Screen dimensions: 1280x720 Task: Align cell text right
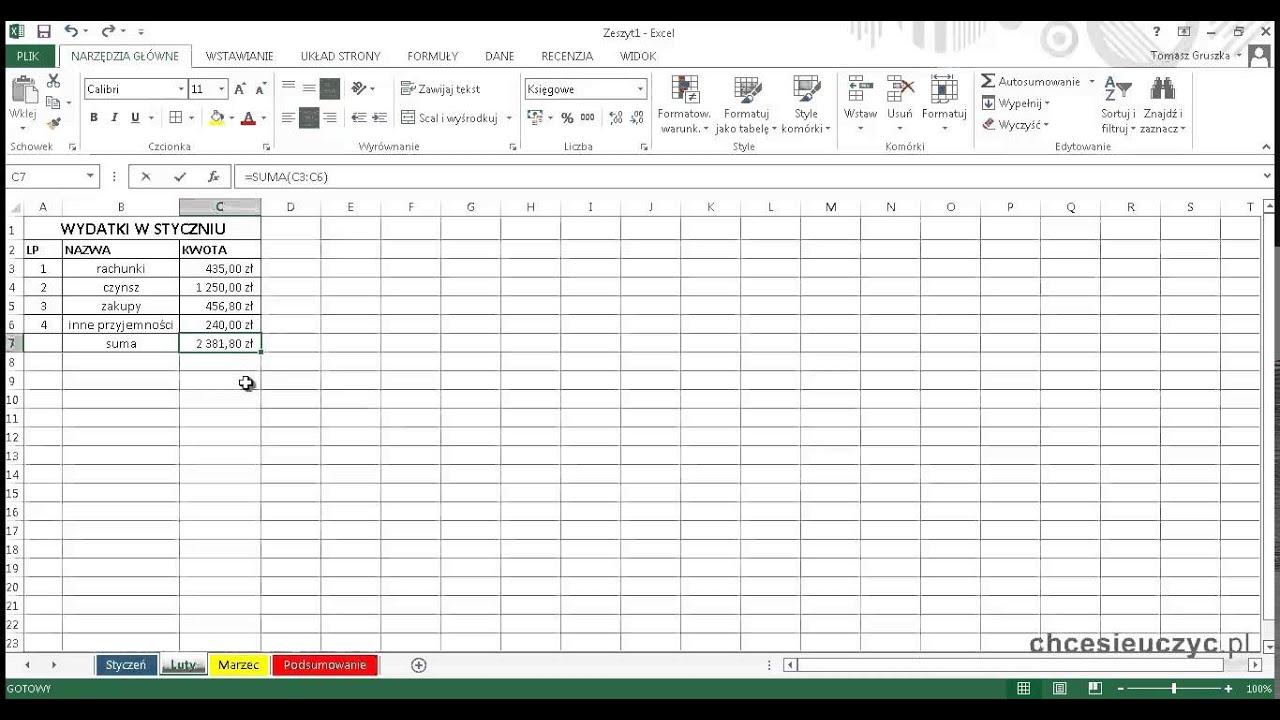click(x=330, y=118)
